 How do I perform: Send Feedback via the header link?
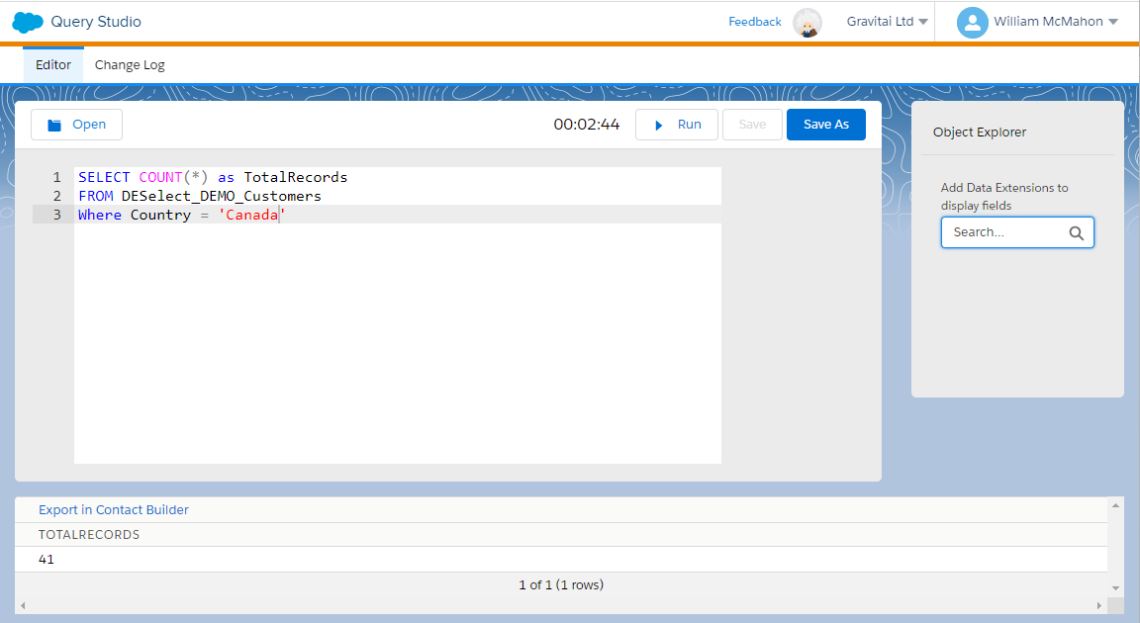point(754,21)
